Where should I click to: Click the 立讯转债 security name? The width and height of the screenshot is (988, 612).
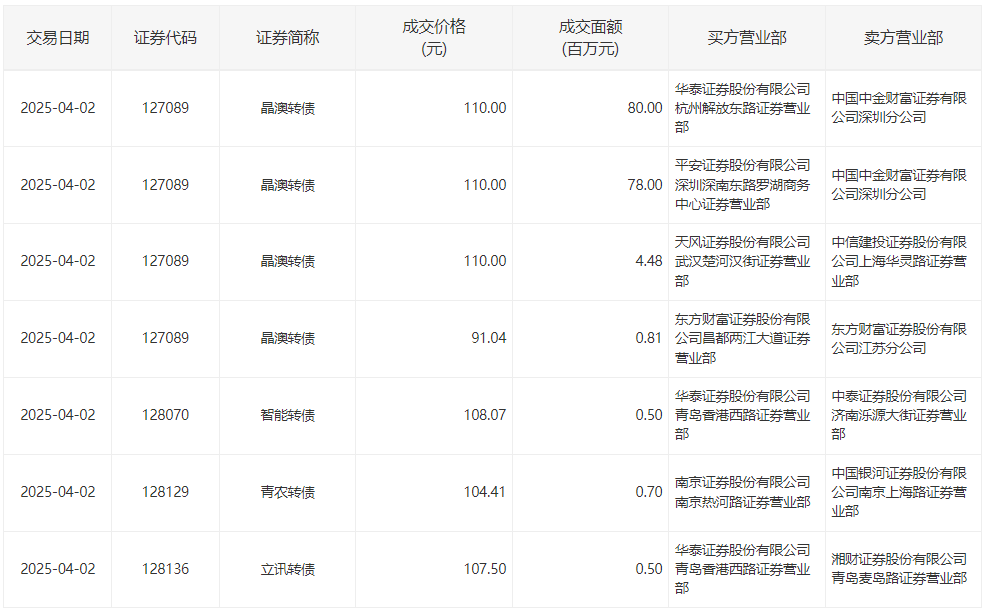click(287, 569)
